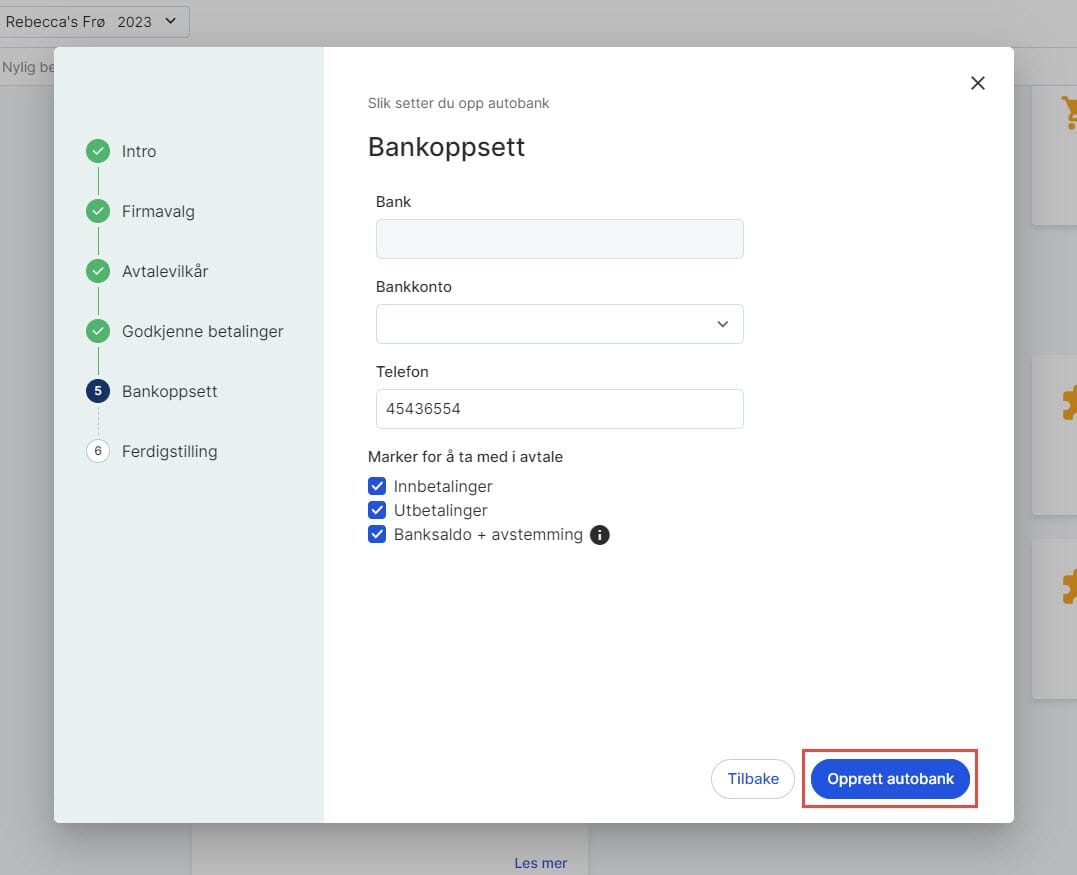Toggle the Utbetalinger checkbox
Image resolution: width=1077 pixels, height=875 pixels.
click(x=377, y=510)
